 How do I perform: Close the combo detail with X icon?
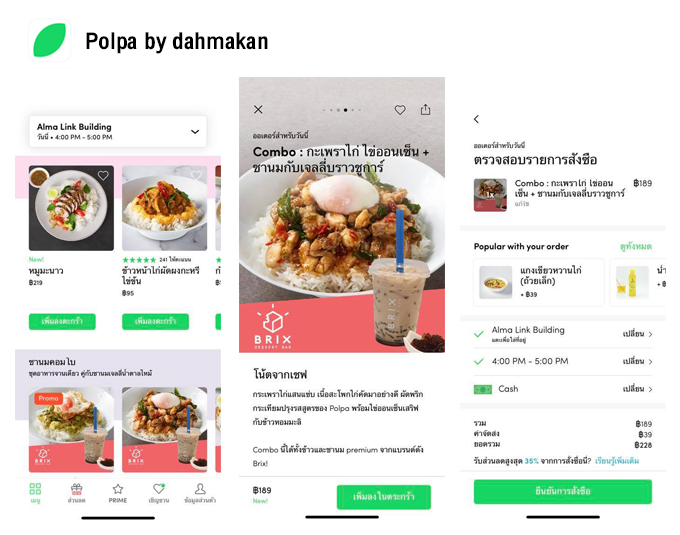258,110
